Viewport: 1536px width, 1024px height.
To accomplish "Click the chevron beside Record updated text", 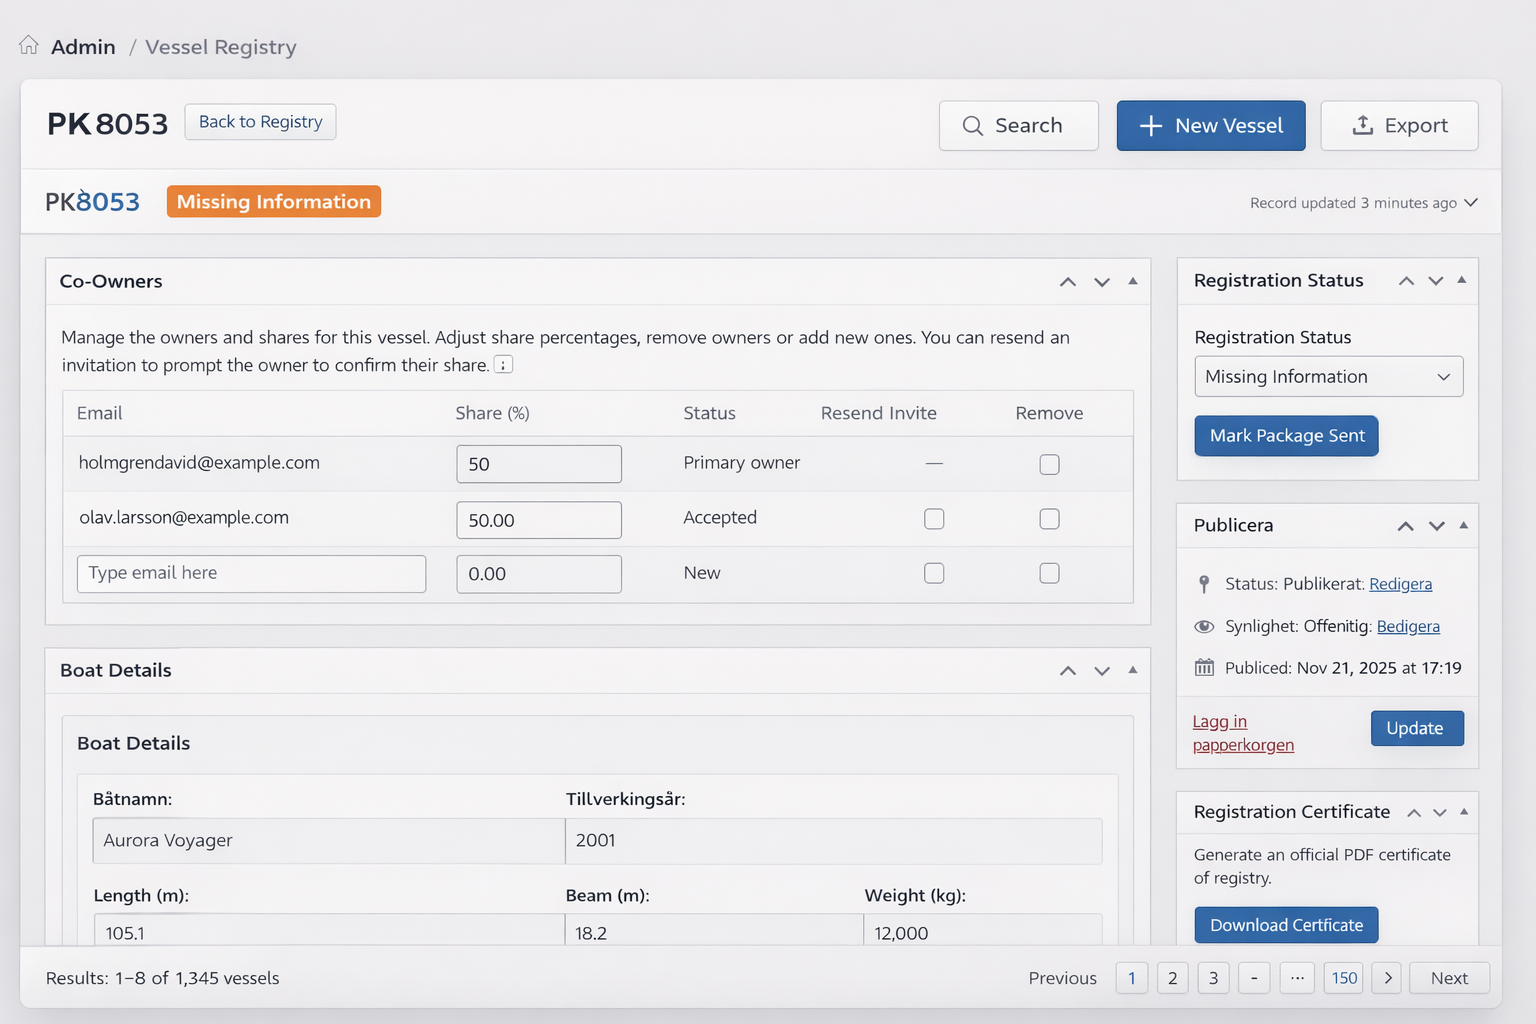I will point(1471,202).
